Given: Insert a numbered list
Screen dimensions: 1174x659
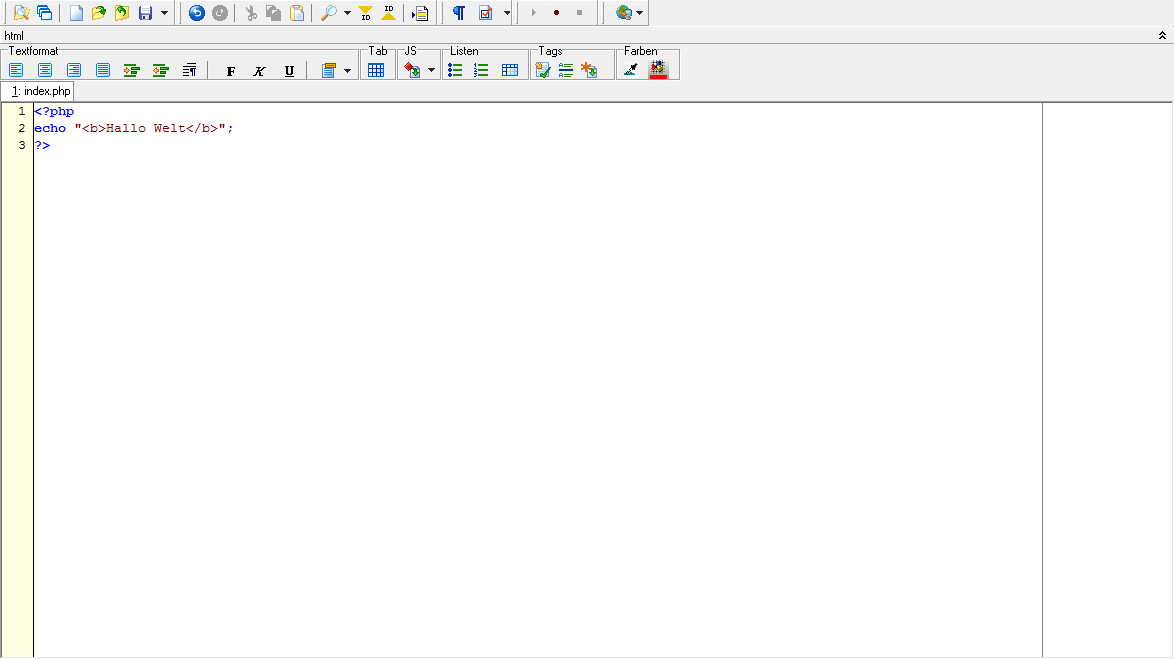Looking at the screenshot, I should pos(481,70).
